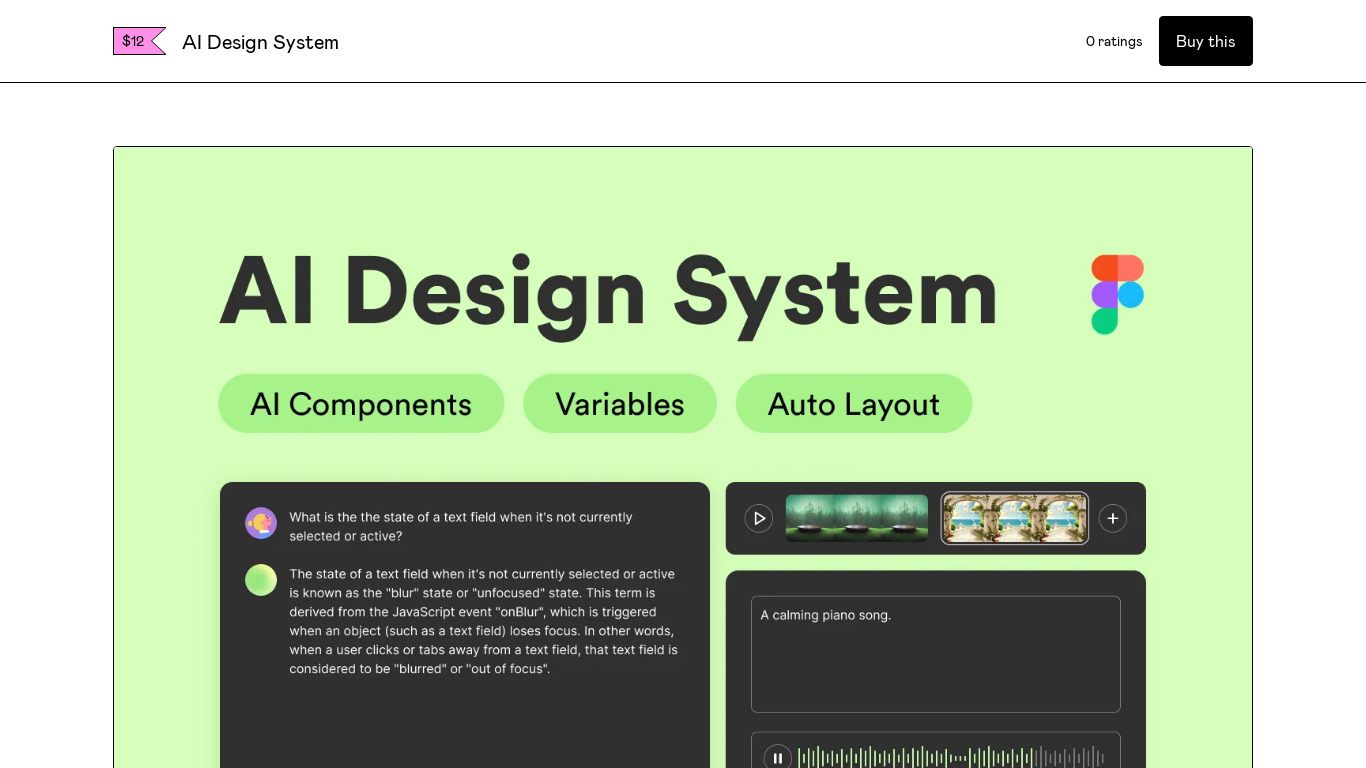Image resolution: width=1366 pixels, height=768 pixels.
Task: Select the Auto Layout pill
Action: coord(853,404)
